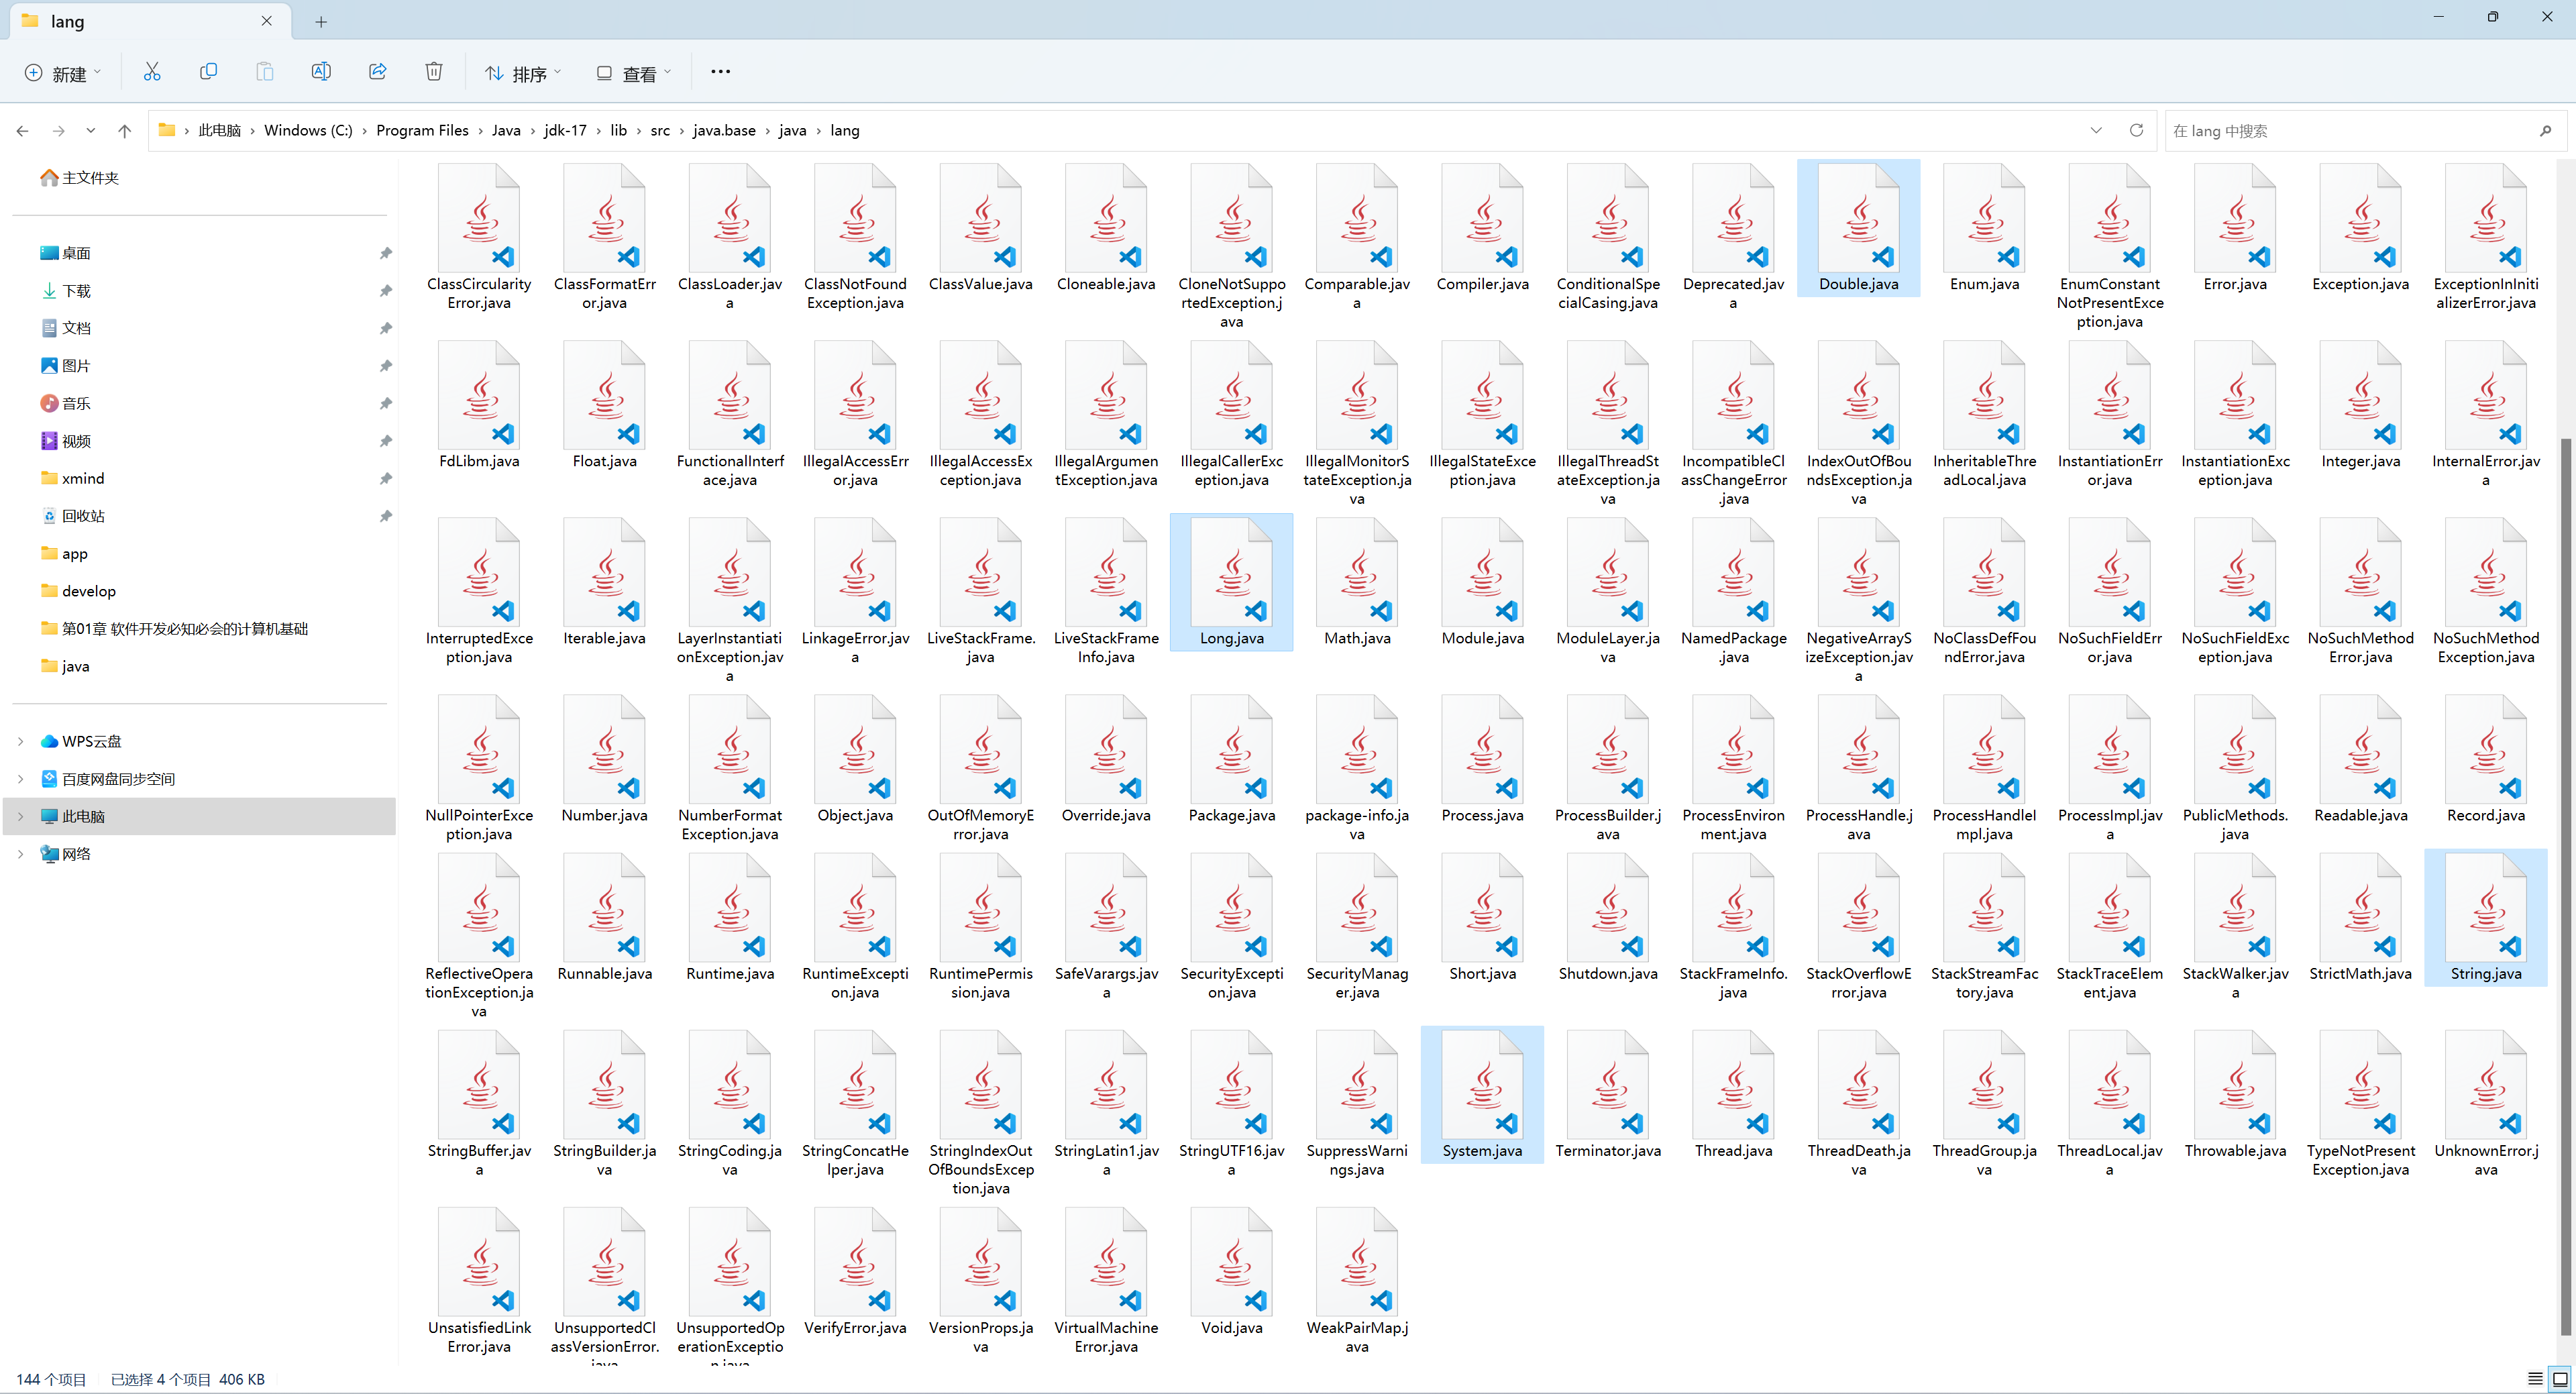The image size is (2576, 1394).
Task: Open the 排序 sort dropdown
Action: [x=523, y=73]
